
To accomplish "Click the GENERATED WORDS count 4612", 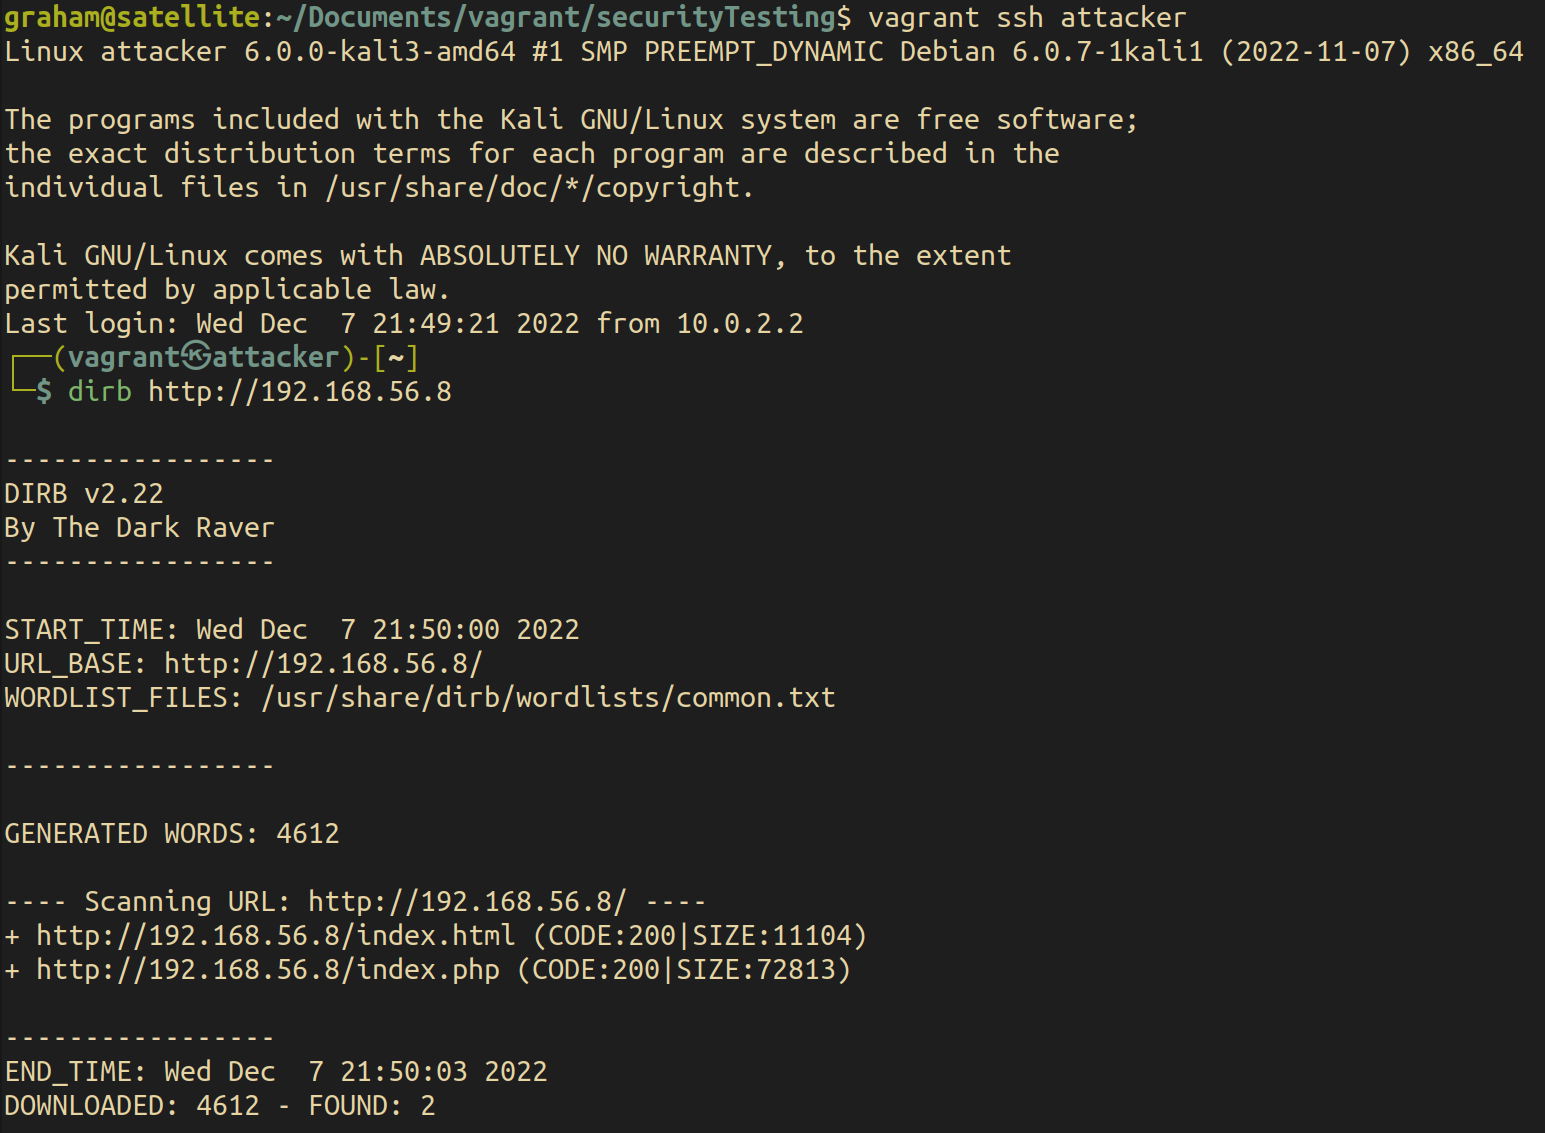I will [x=308, y=834].
